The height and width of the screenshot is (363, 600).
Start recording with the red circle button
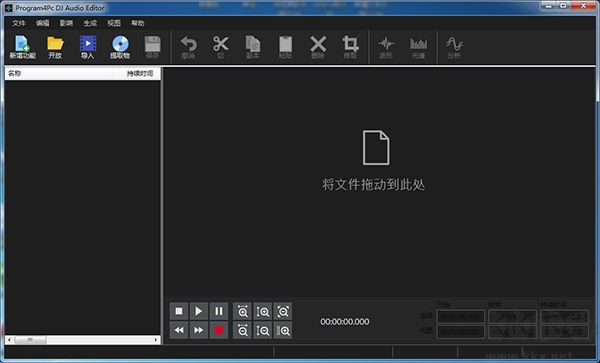tap(219, 330)
